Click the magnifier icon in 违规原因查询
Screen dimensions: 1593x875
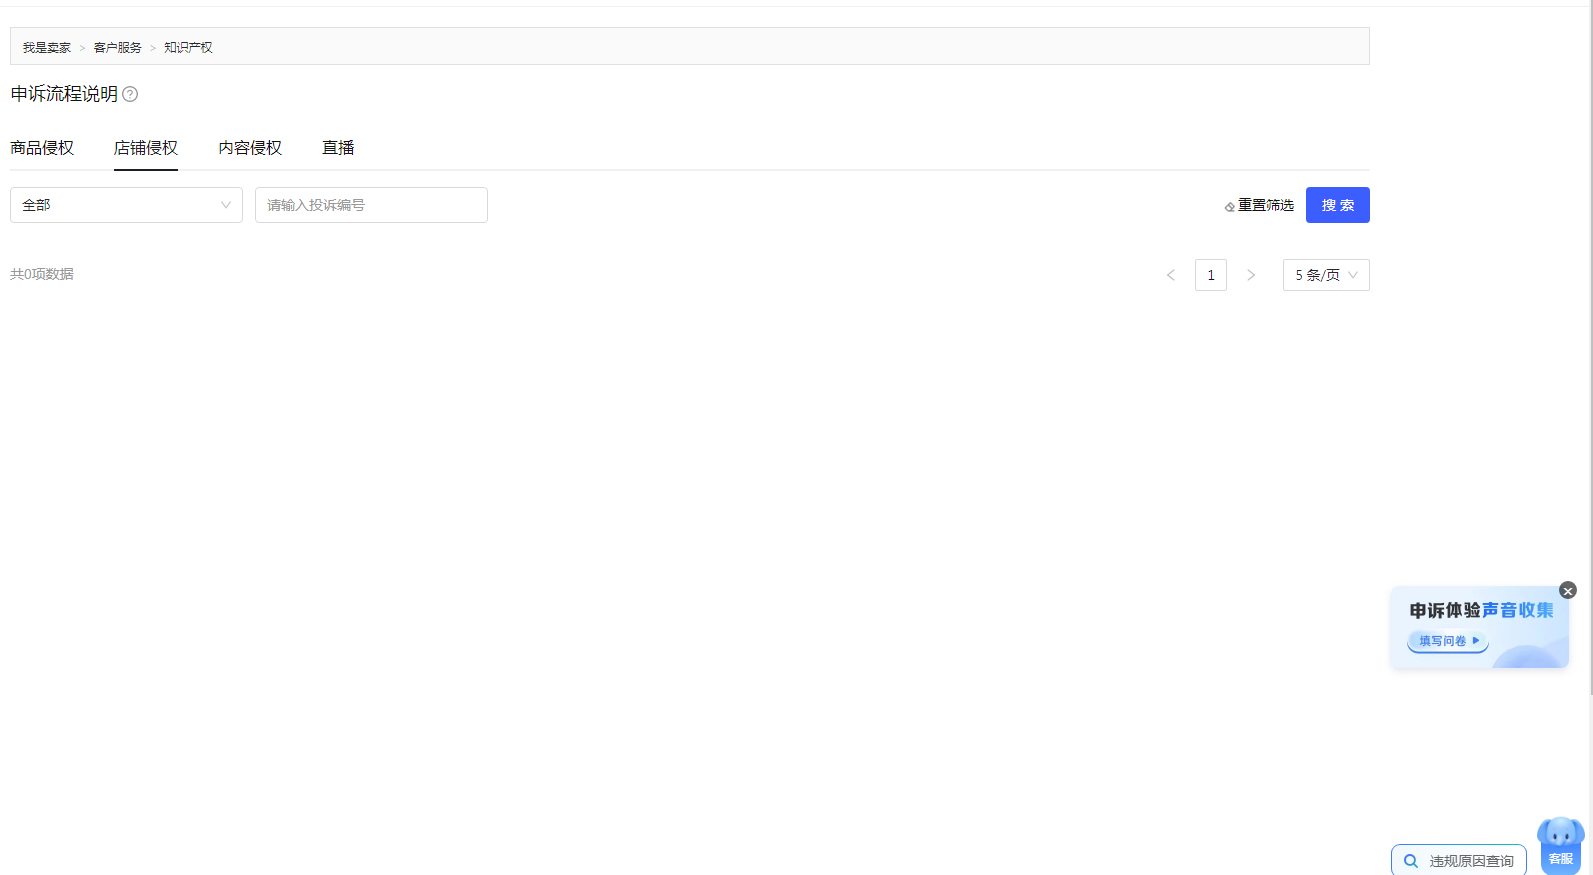tap(1411, 860)
